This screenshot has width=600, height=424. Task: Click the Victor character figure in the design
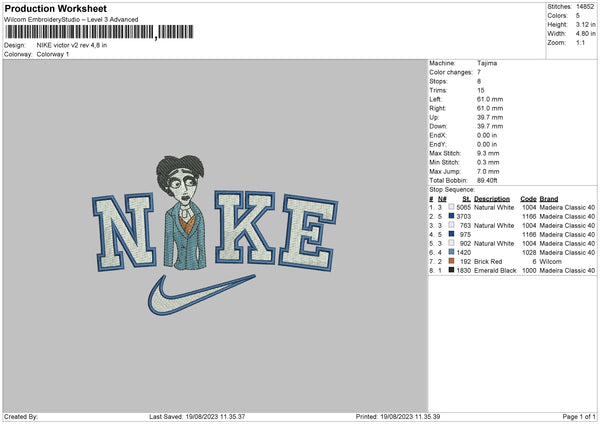point(183,212)
